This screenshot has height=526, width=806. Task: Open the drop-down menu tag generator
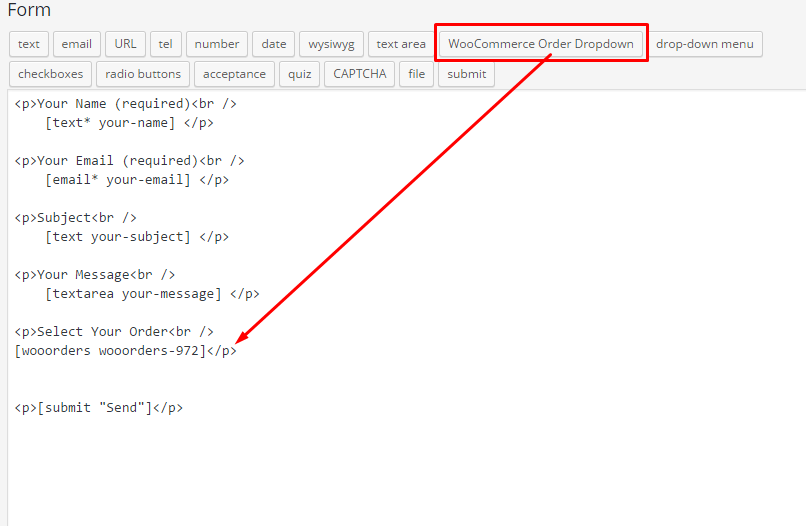point(705,44)
